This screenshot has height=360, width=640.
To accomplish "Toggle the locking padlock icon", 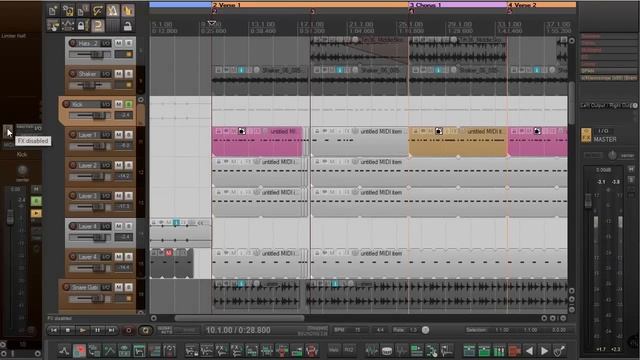I will (x=82, y=26).
